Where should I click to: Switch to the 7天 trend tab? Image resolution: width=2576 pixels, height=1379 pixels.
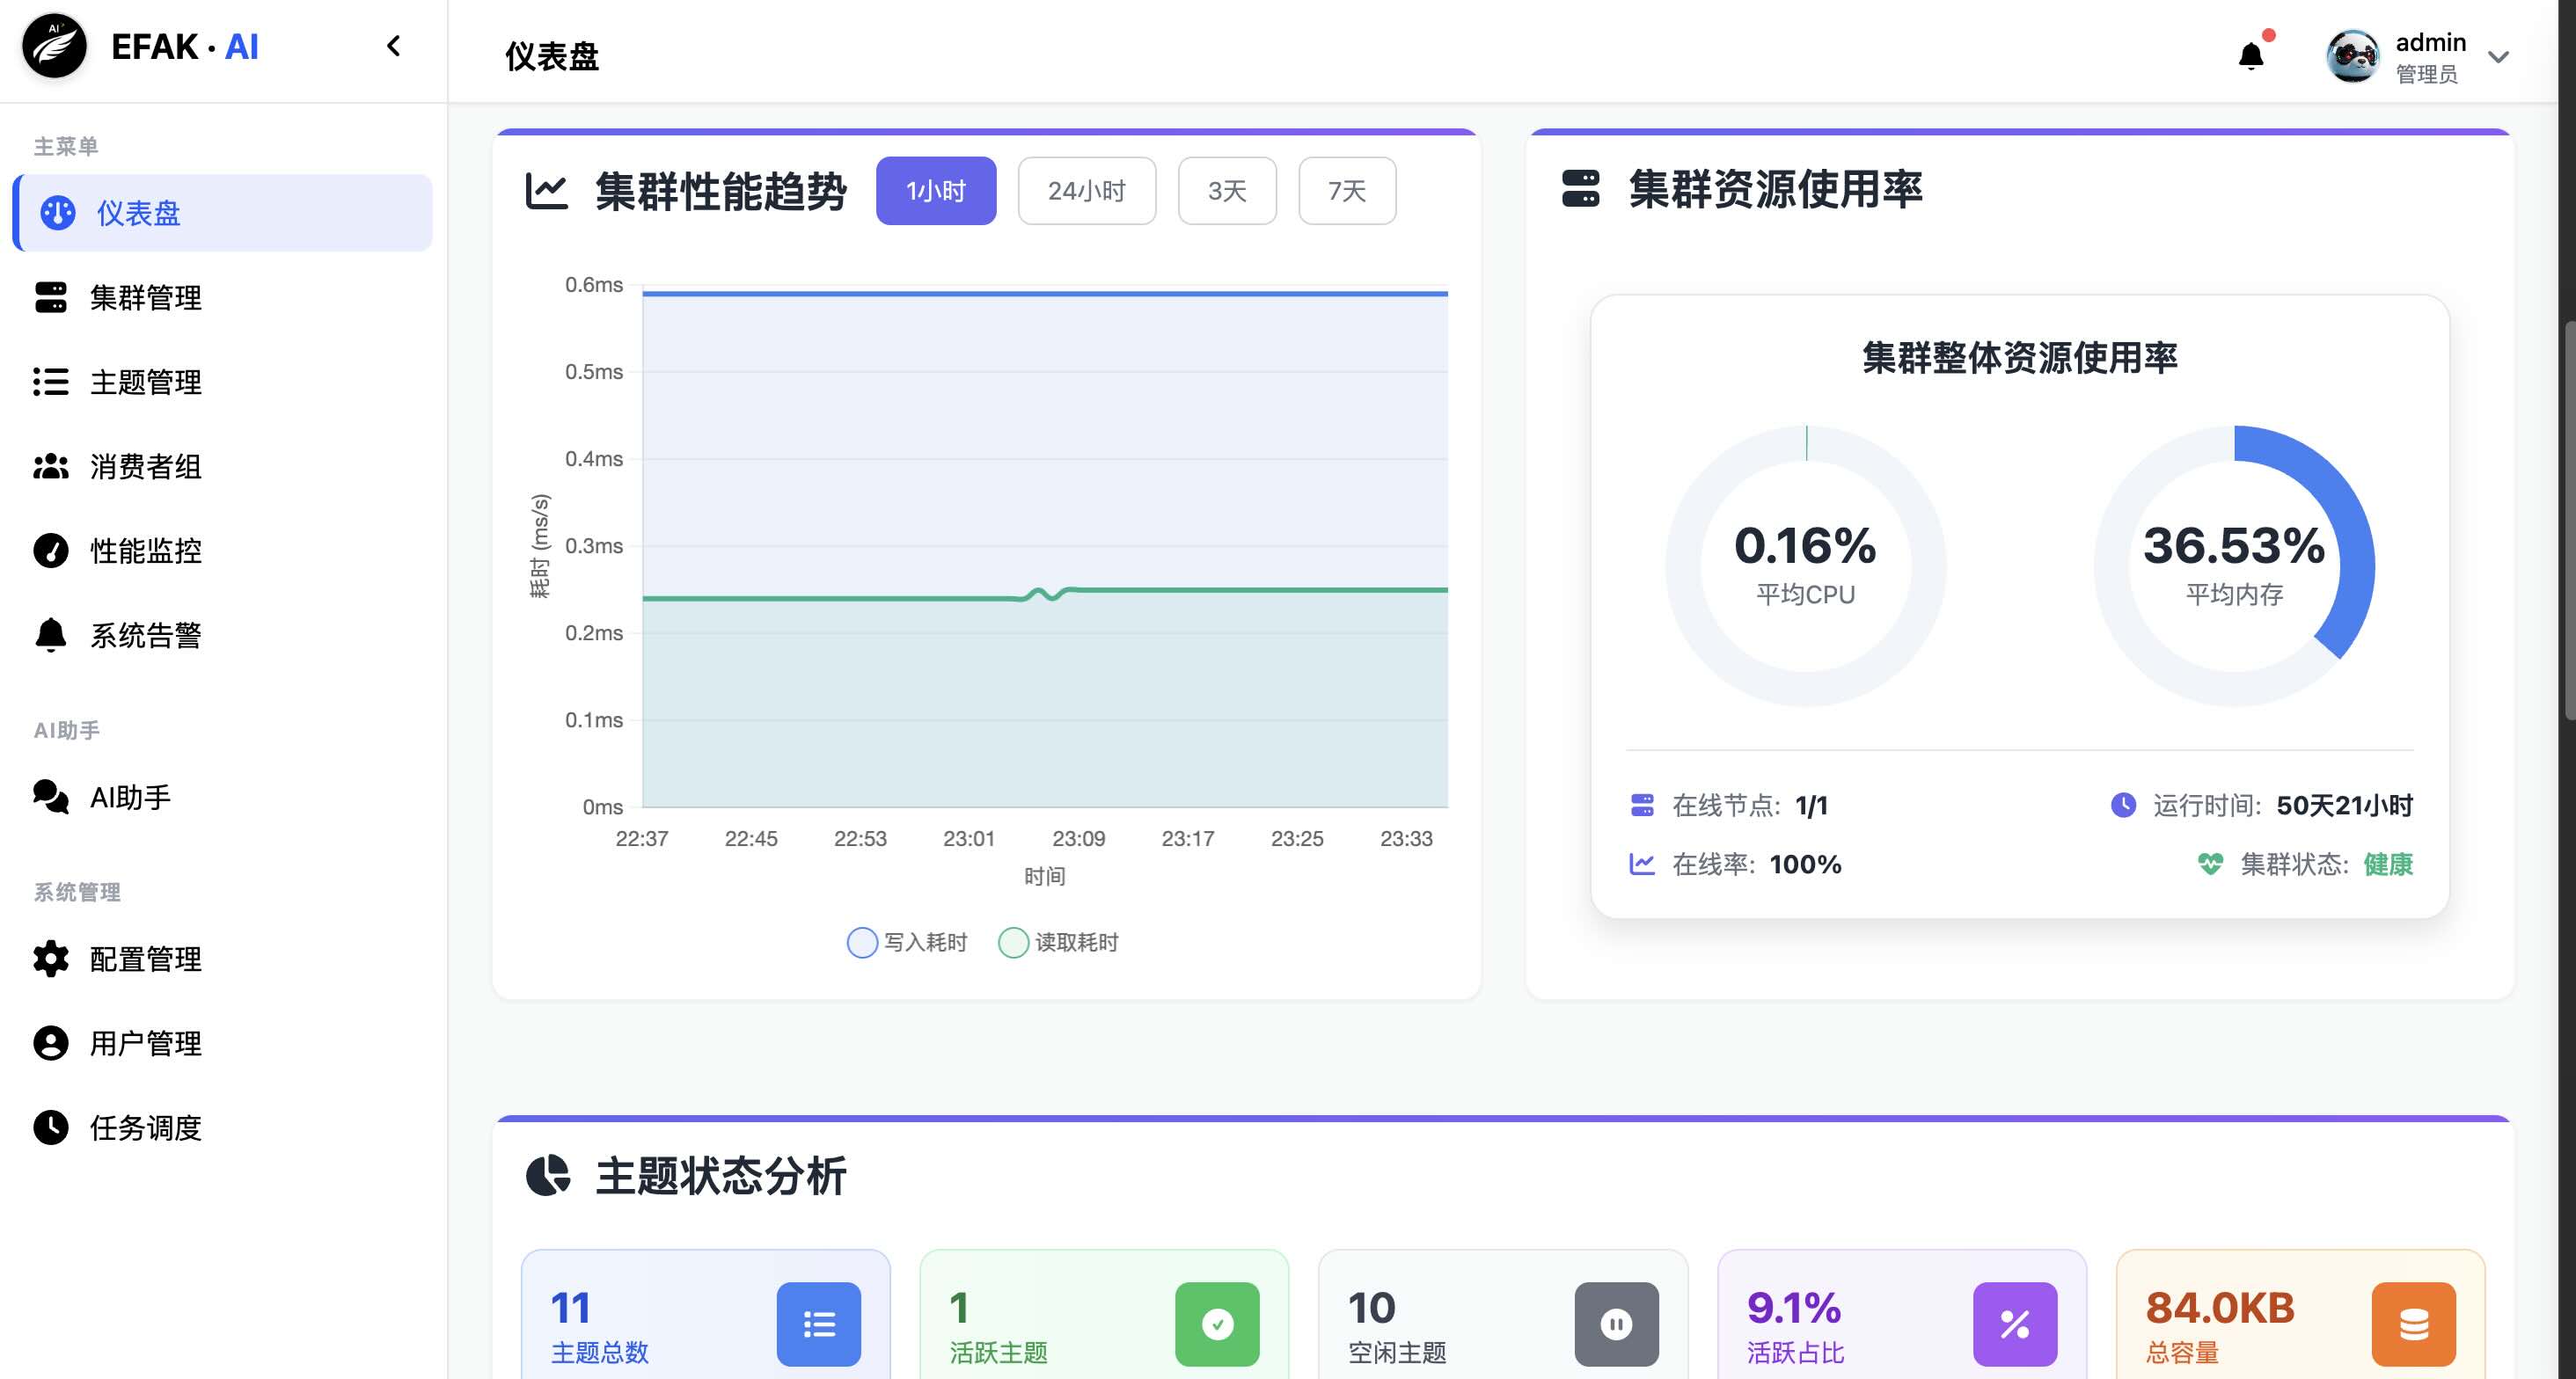[1346, 190]
